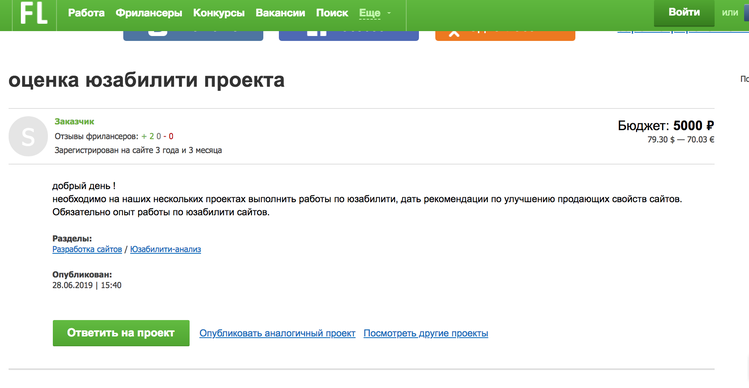Click the budget amount 5000 ₽
The height and width of the screenshot is (388, 749).
tap(694, 126)
